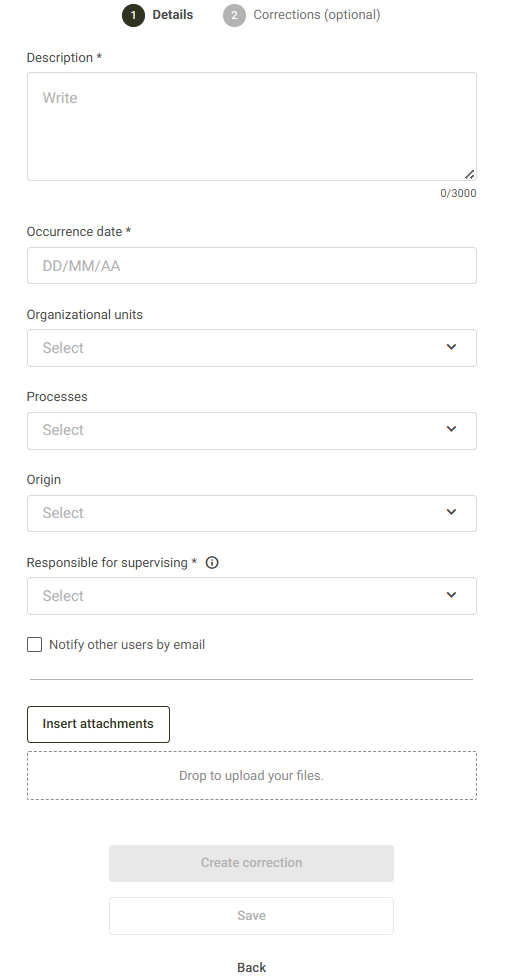This screenshot has height=980, width=508.
Task: Focus the Occurrence date field
Action: [x=252, y=266]
